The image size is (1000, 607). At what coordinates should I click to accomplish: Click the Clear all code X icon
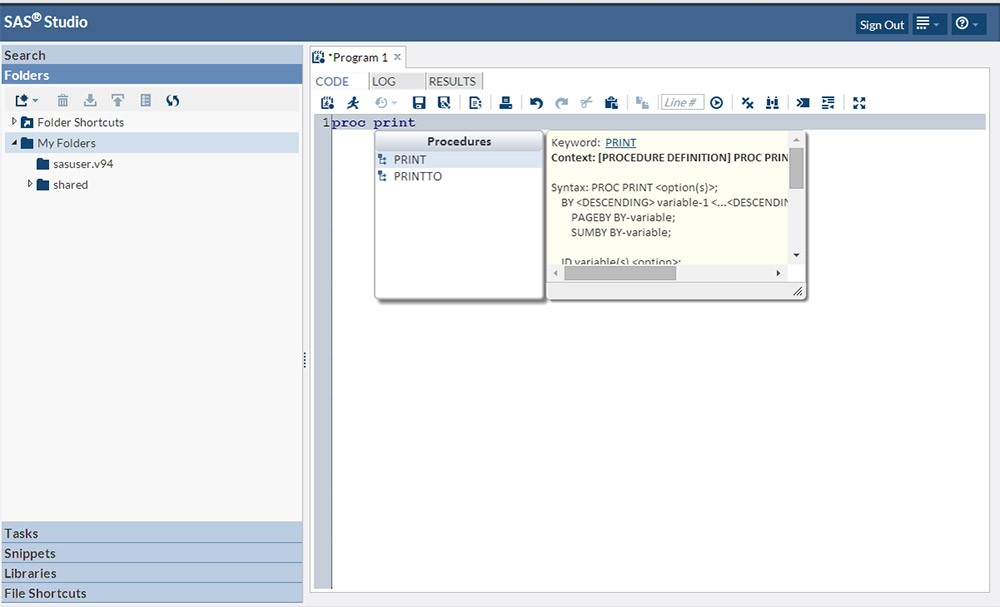(747, 103)
